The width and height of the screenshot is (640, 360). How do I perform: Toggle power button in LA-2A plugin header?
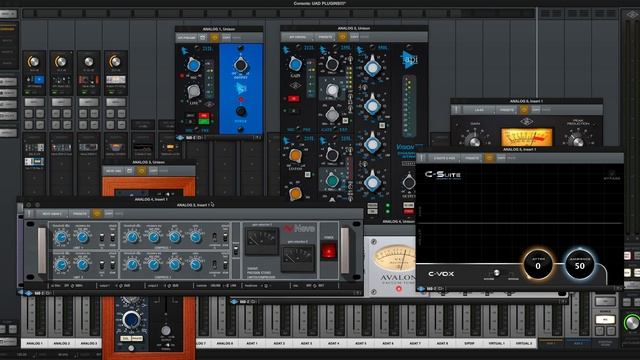pyautogui.click(x=524, y=110)
